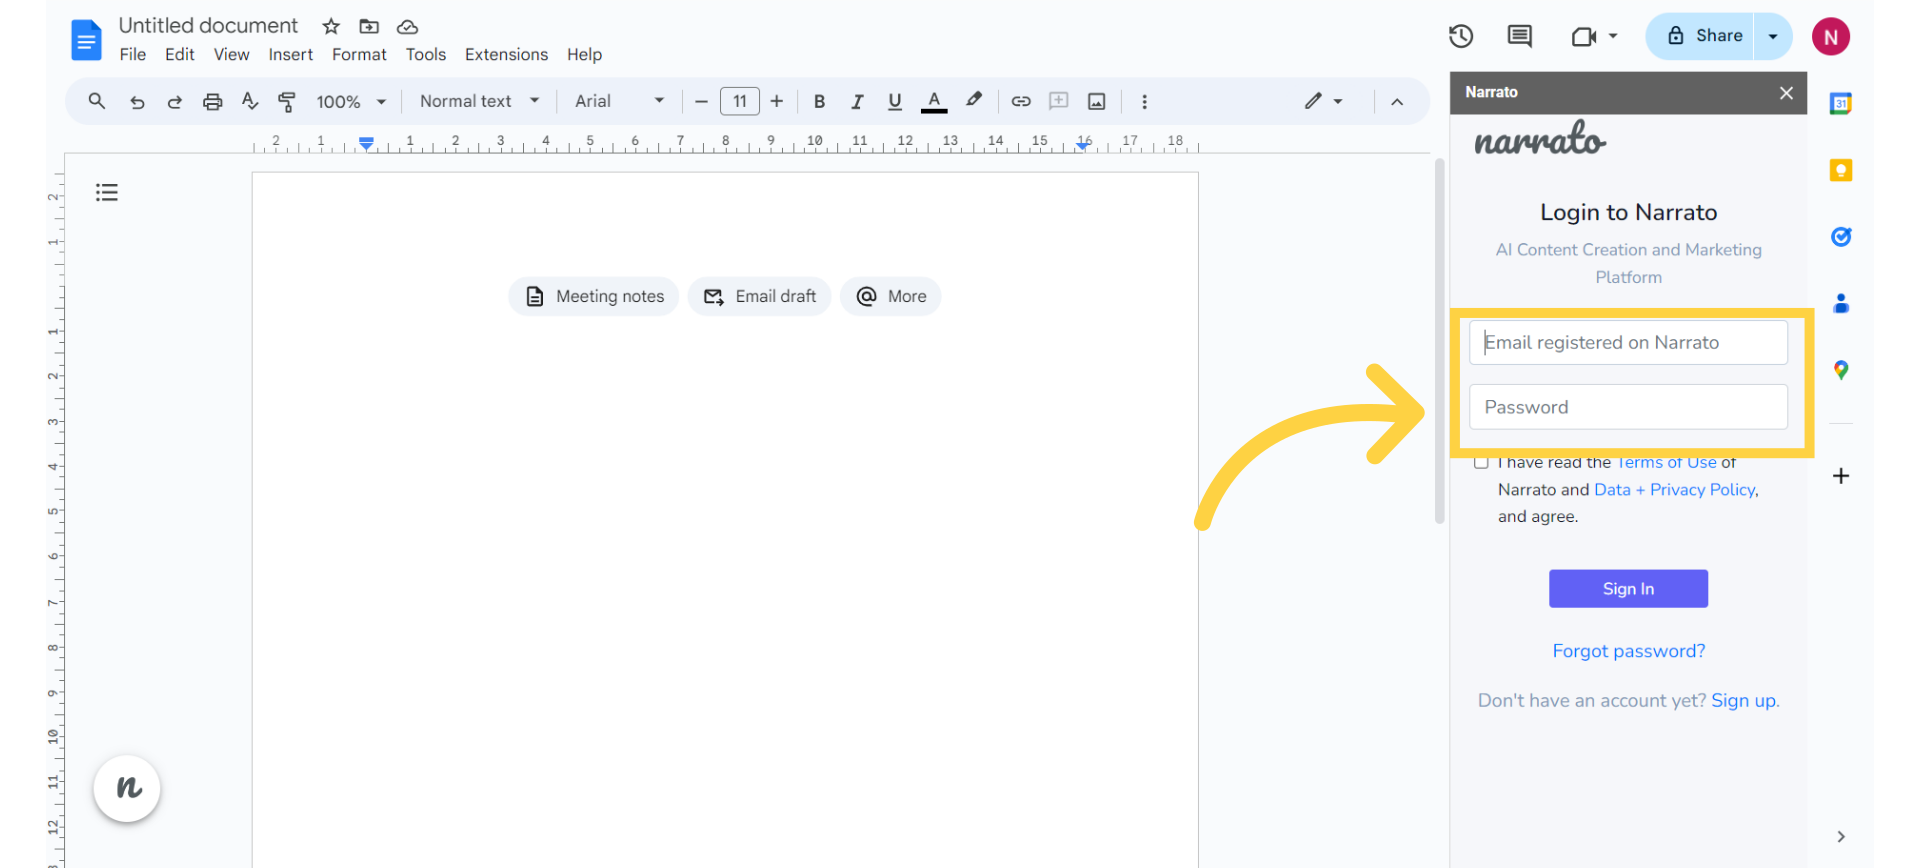Run spelling and grammar check icon
The height and width of the screenshot is (868, 1920).
[250, 101]
